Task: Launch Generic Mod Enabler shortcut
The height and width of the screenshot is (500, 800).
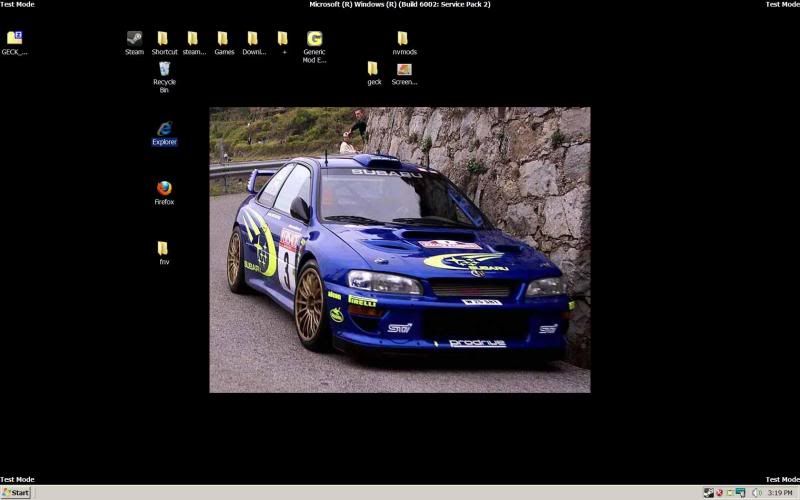Action: 314,47
